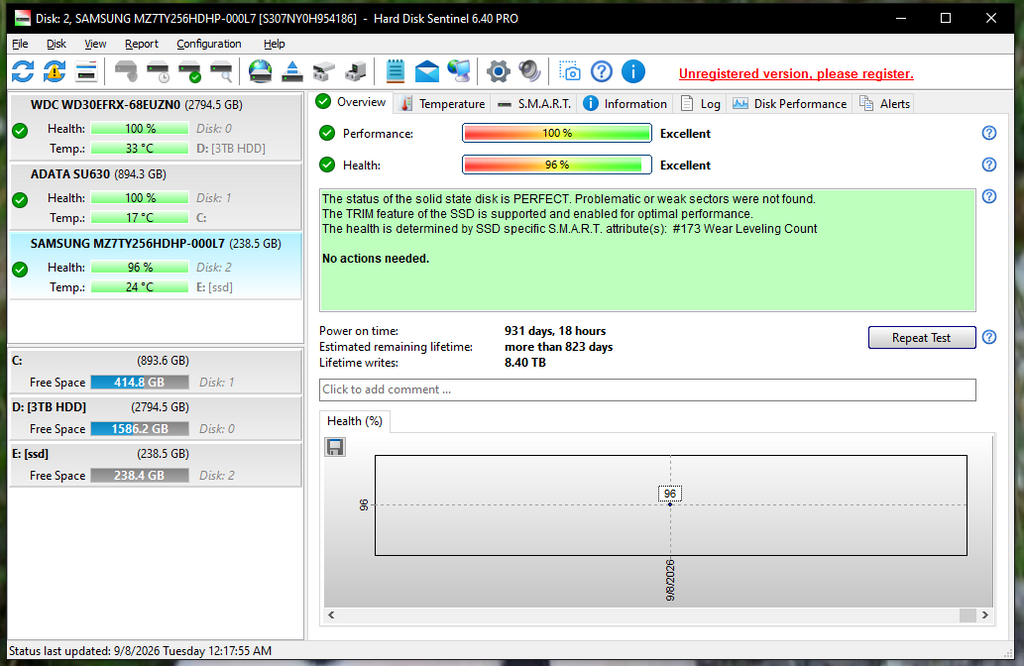
Task: Select the Health (%) graph tab
Action: coord(355,421)
